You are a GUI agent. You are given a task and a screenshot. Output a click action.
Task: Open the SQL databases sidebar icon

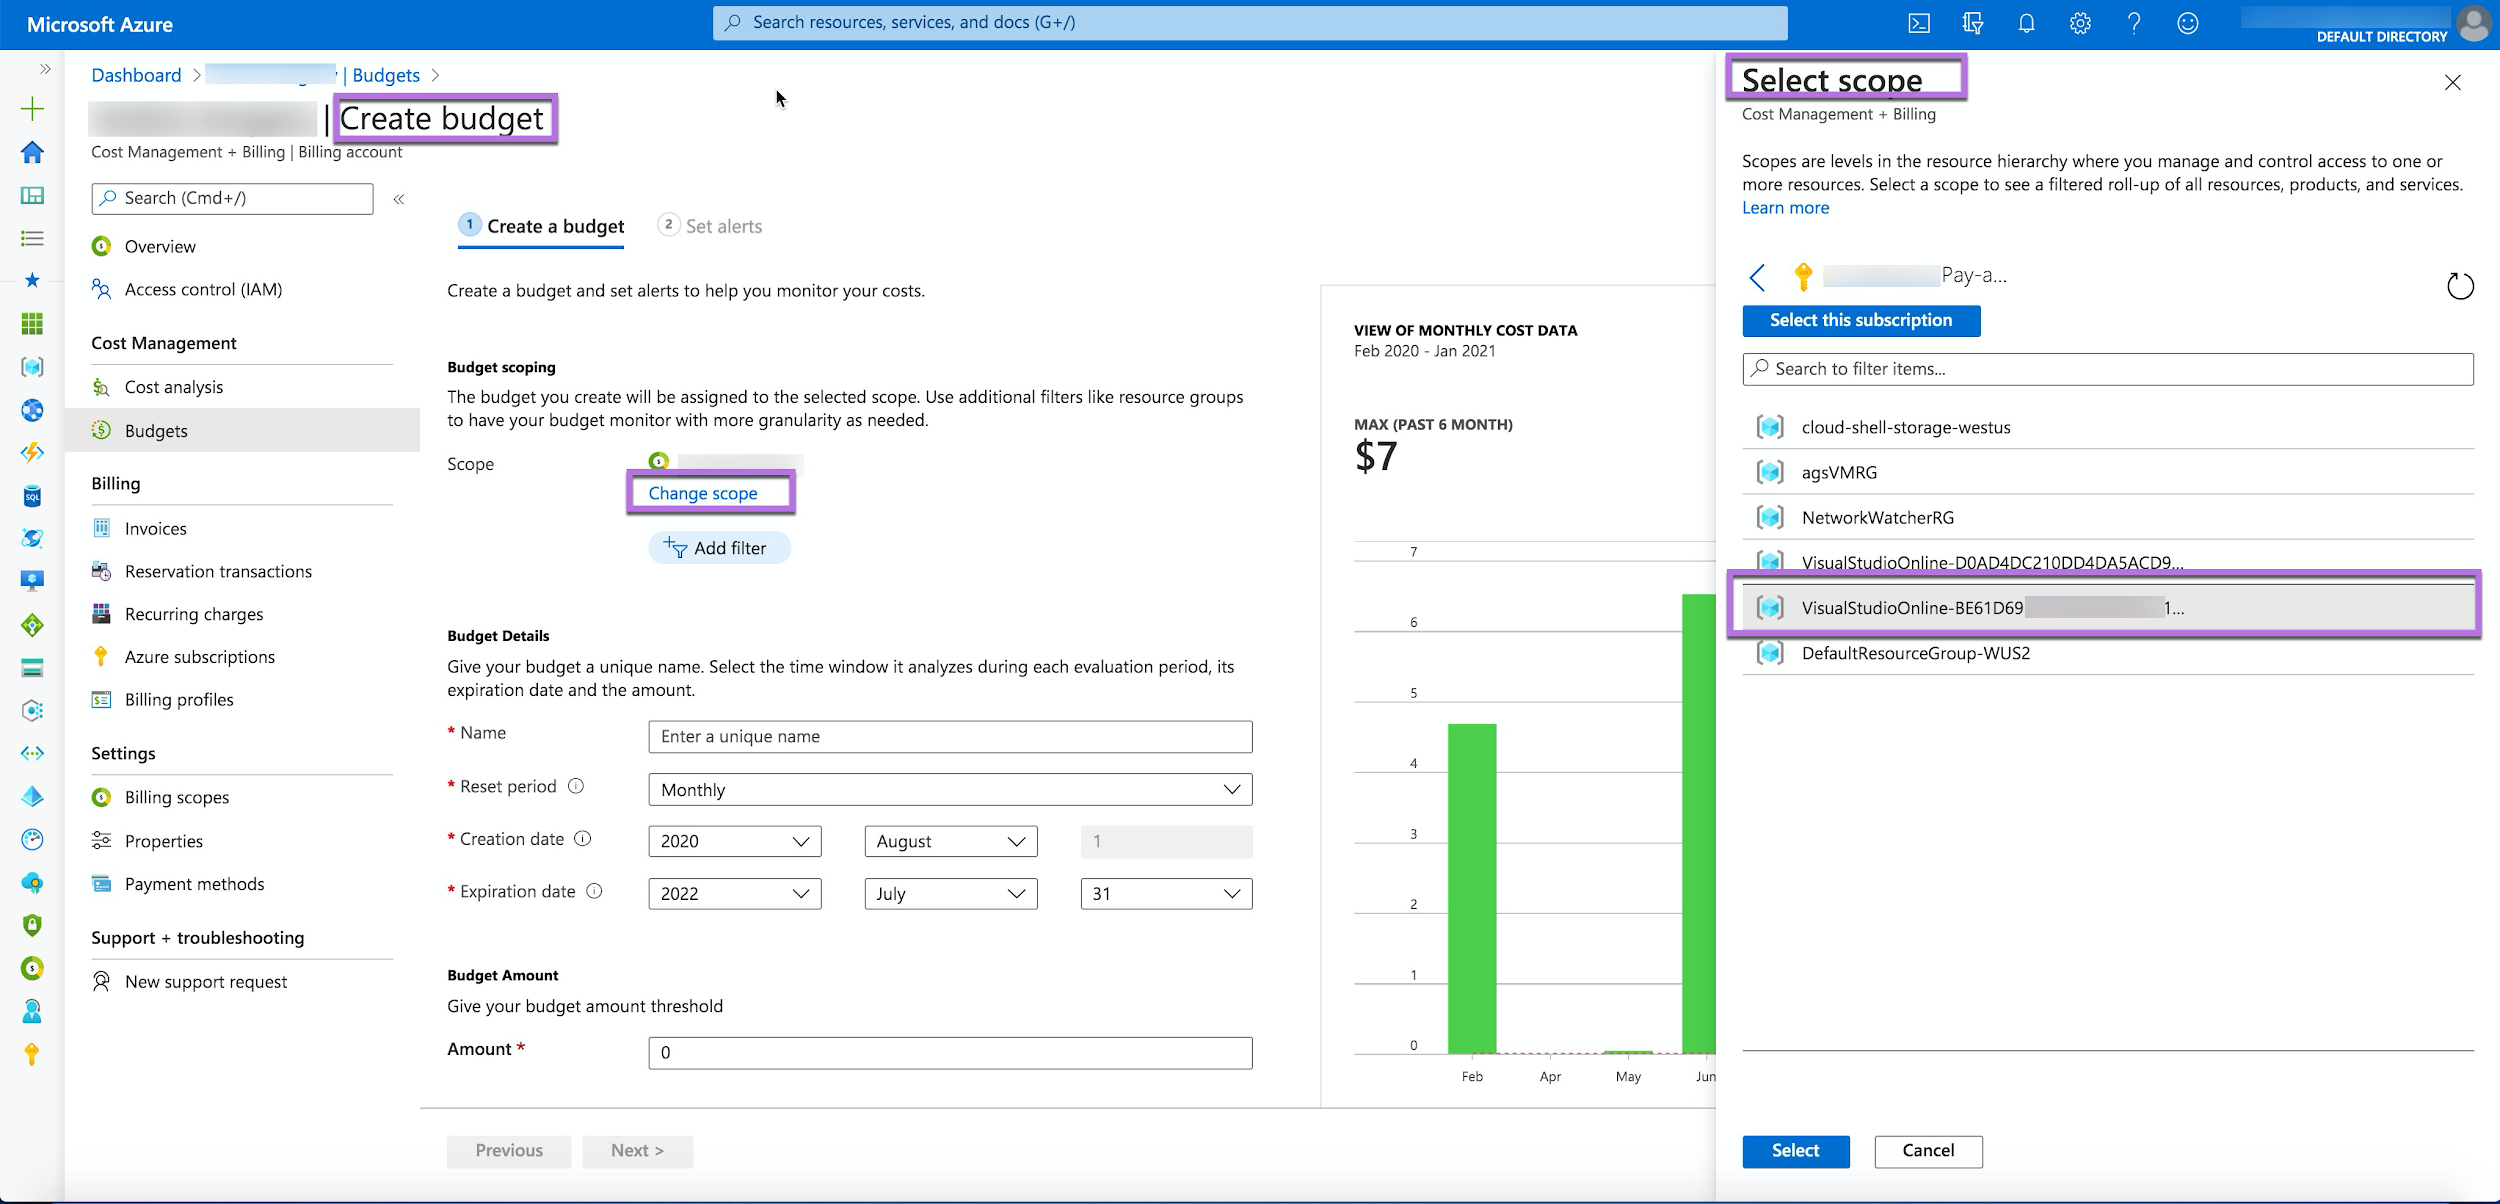[32, 496]
